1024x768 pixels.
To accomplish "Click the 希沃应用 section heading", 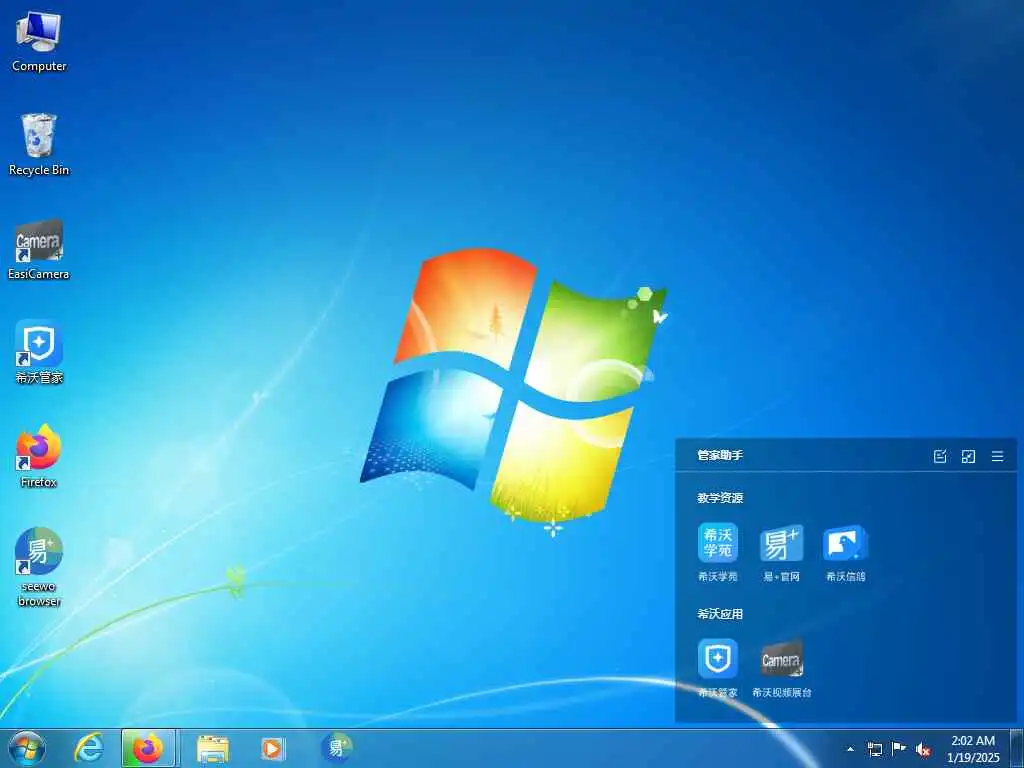I will tap(720, 614).
